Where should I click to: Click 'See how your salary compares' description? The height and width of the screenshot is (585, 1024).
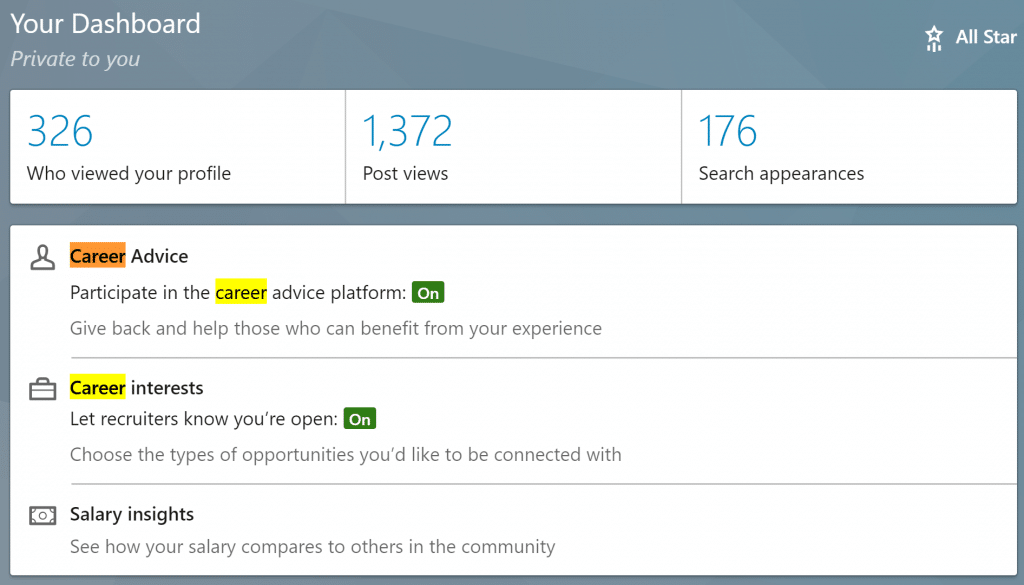pos(312,547)
